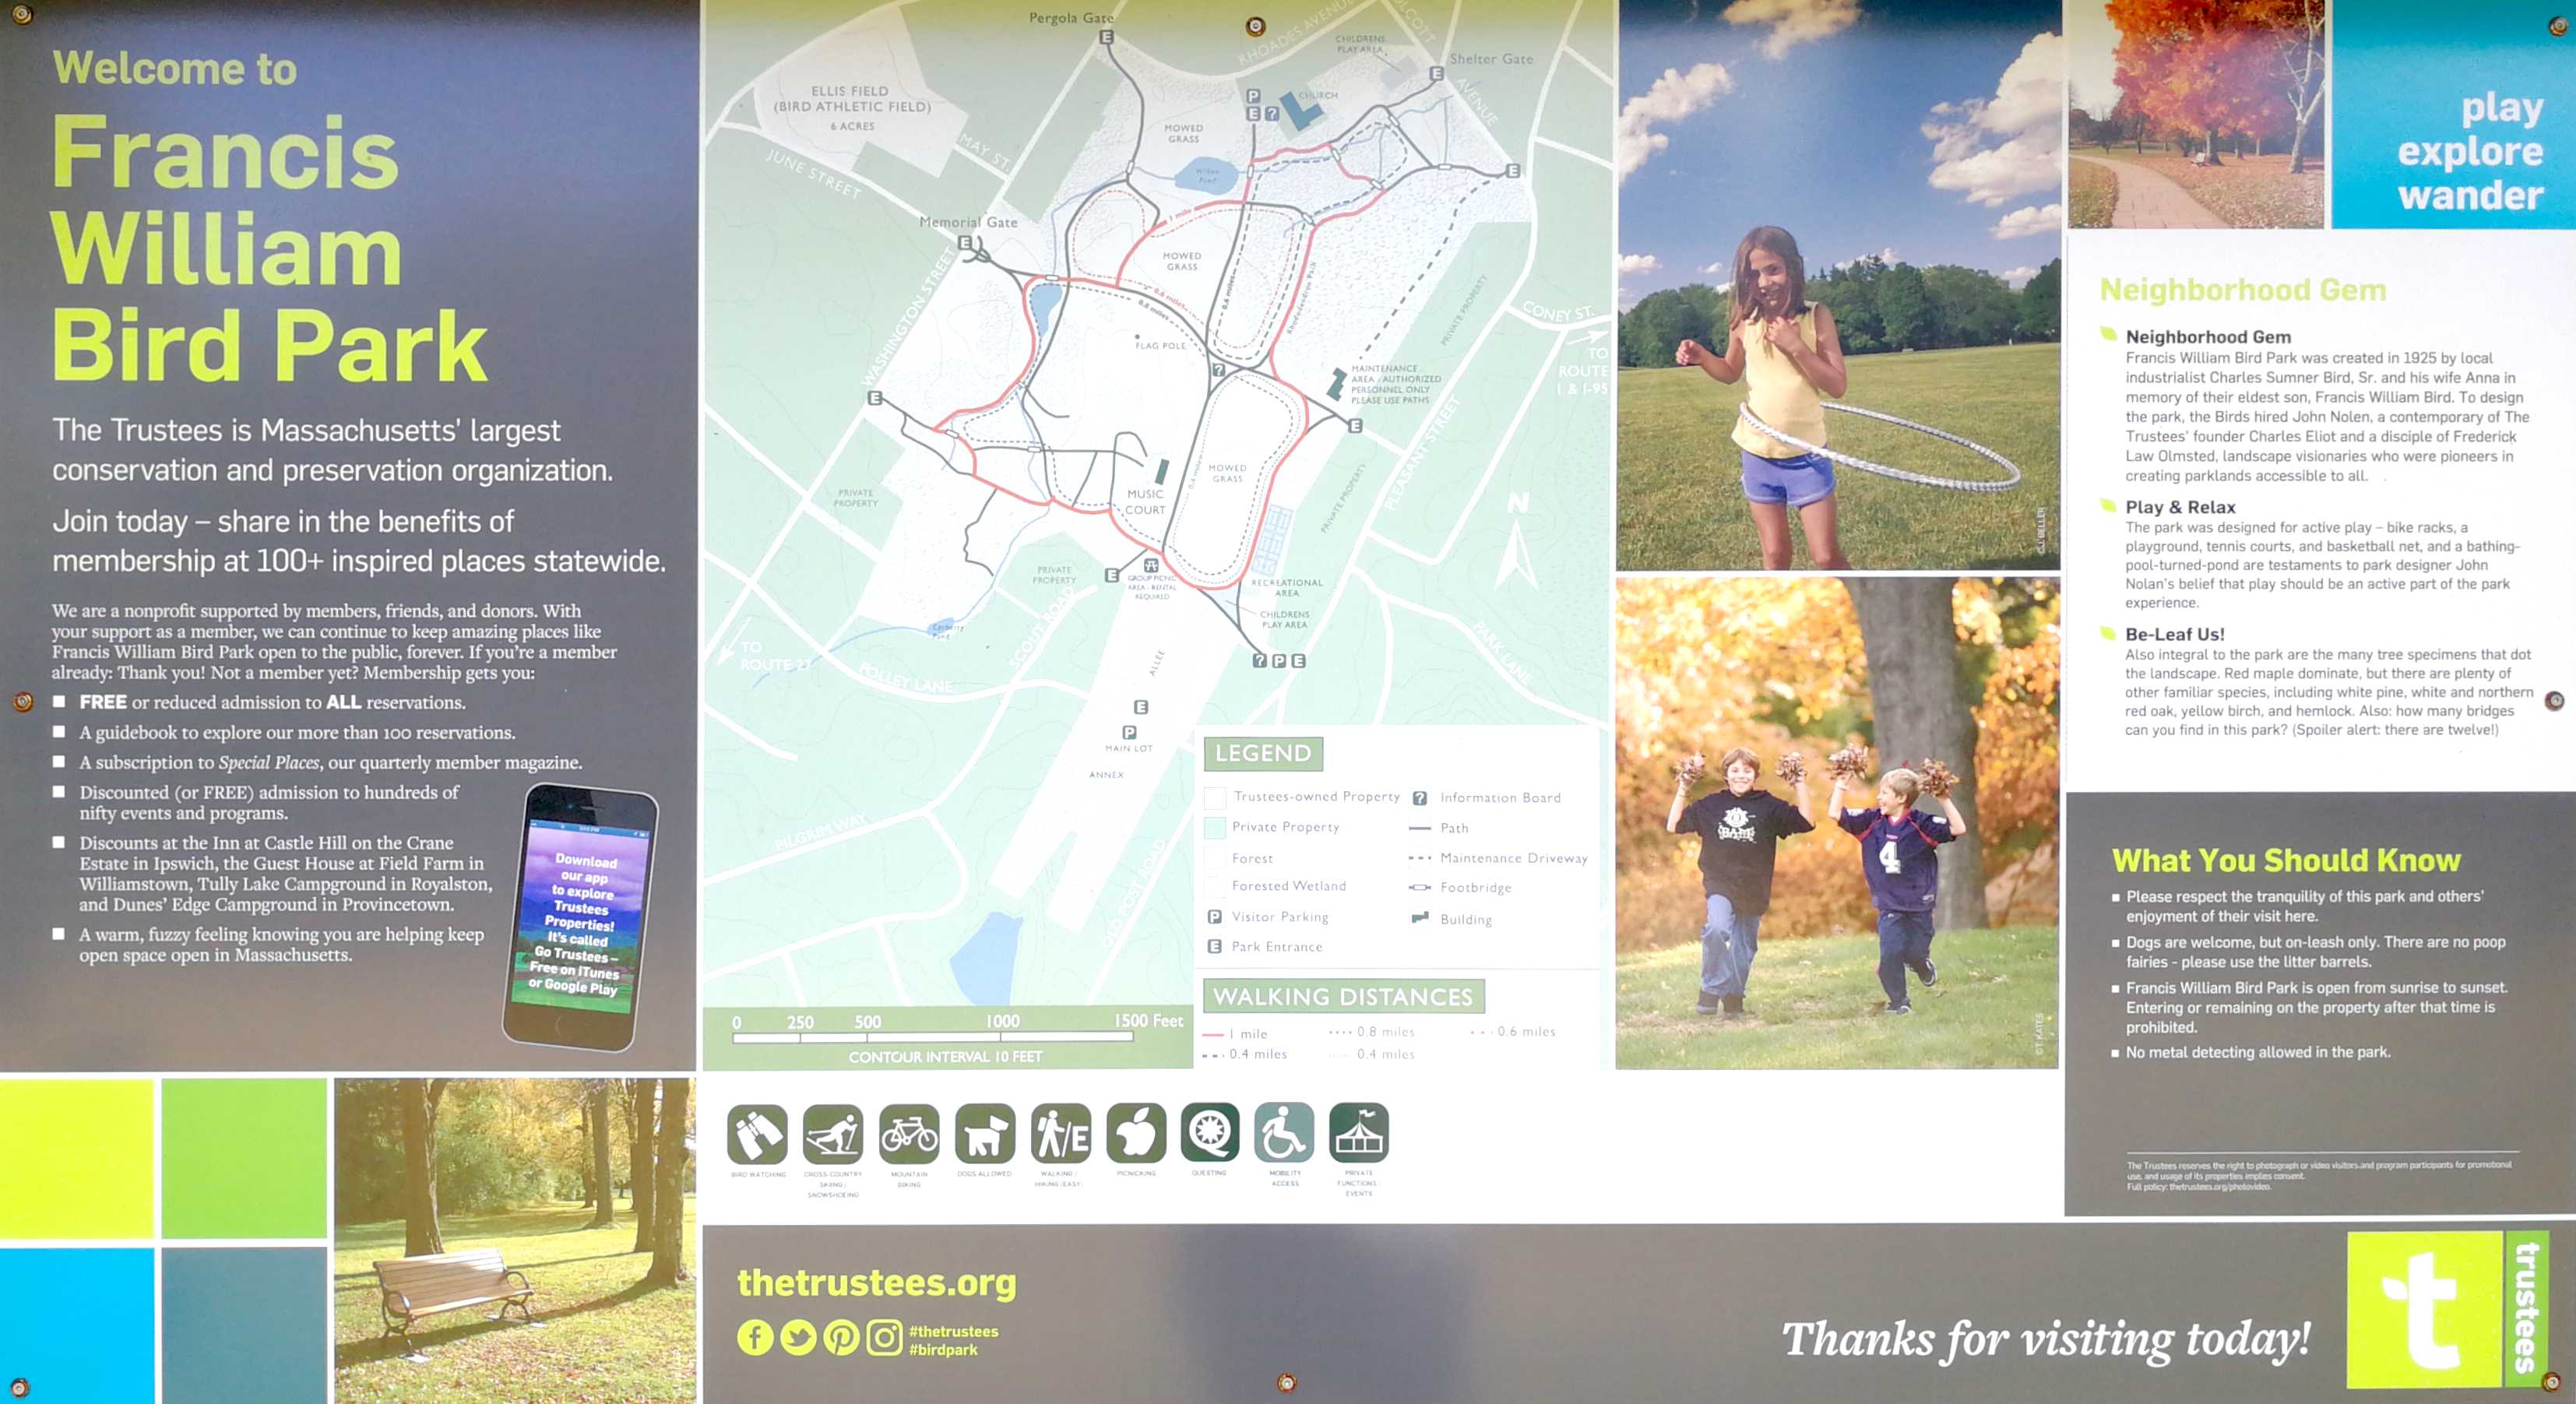
Task: Click the #birdpark hashtag text
Action: [x=943, y=1350]
